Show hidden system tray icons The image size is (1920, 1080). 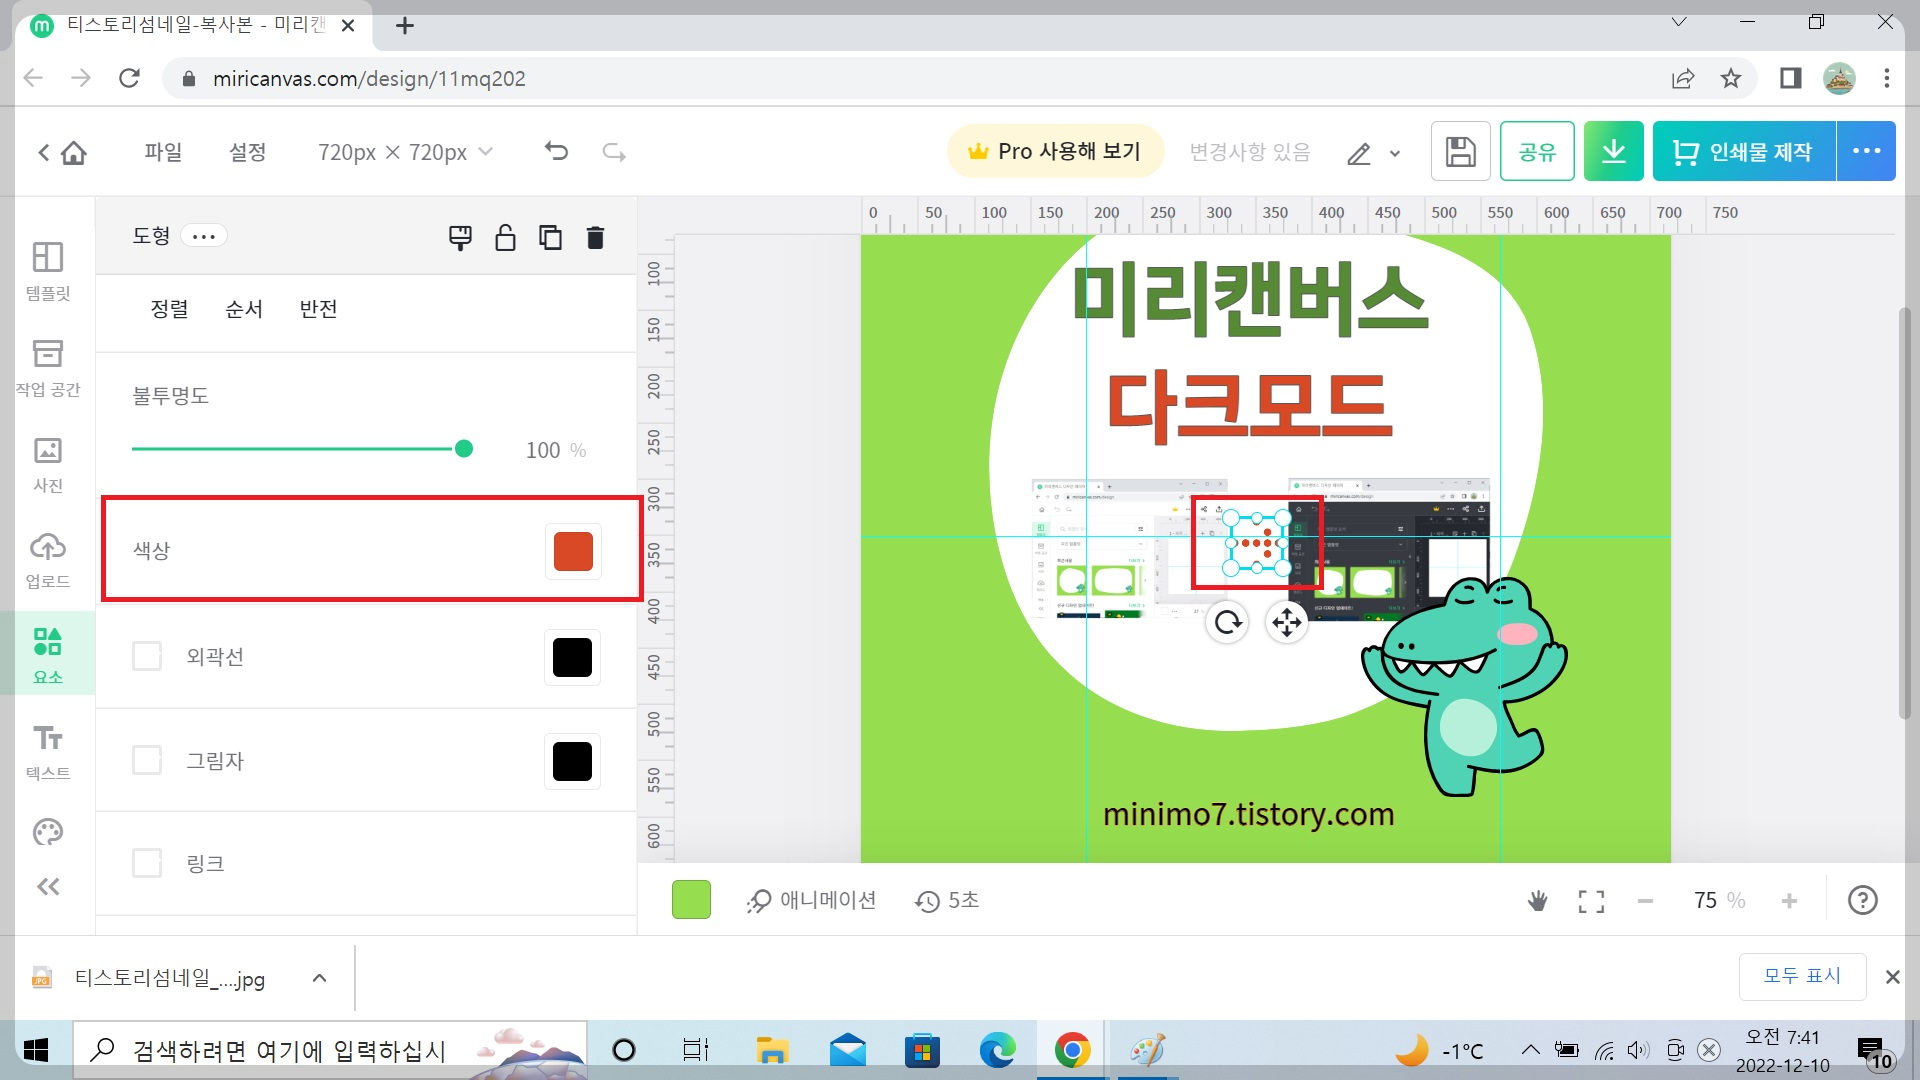(x=1530, y=1050)
